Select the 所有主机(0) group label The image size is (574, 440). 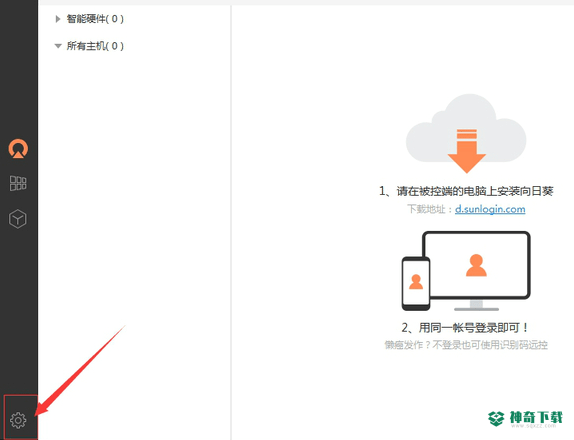(95, 46)
